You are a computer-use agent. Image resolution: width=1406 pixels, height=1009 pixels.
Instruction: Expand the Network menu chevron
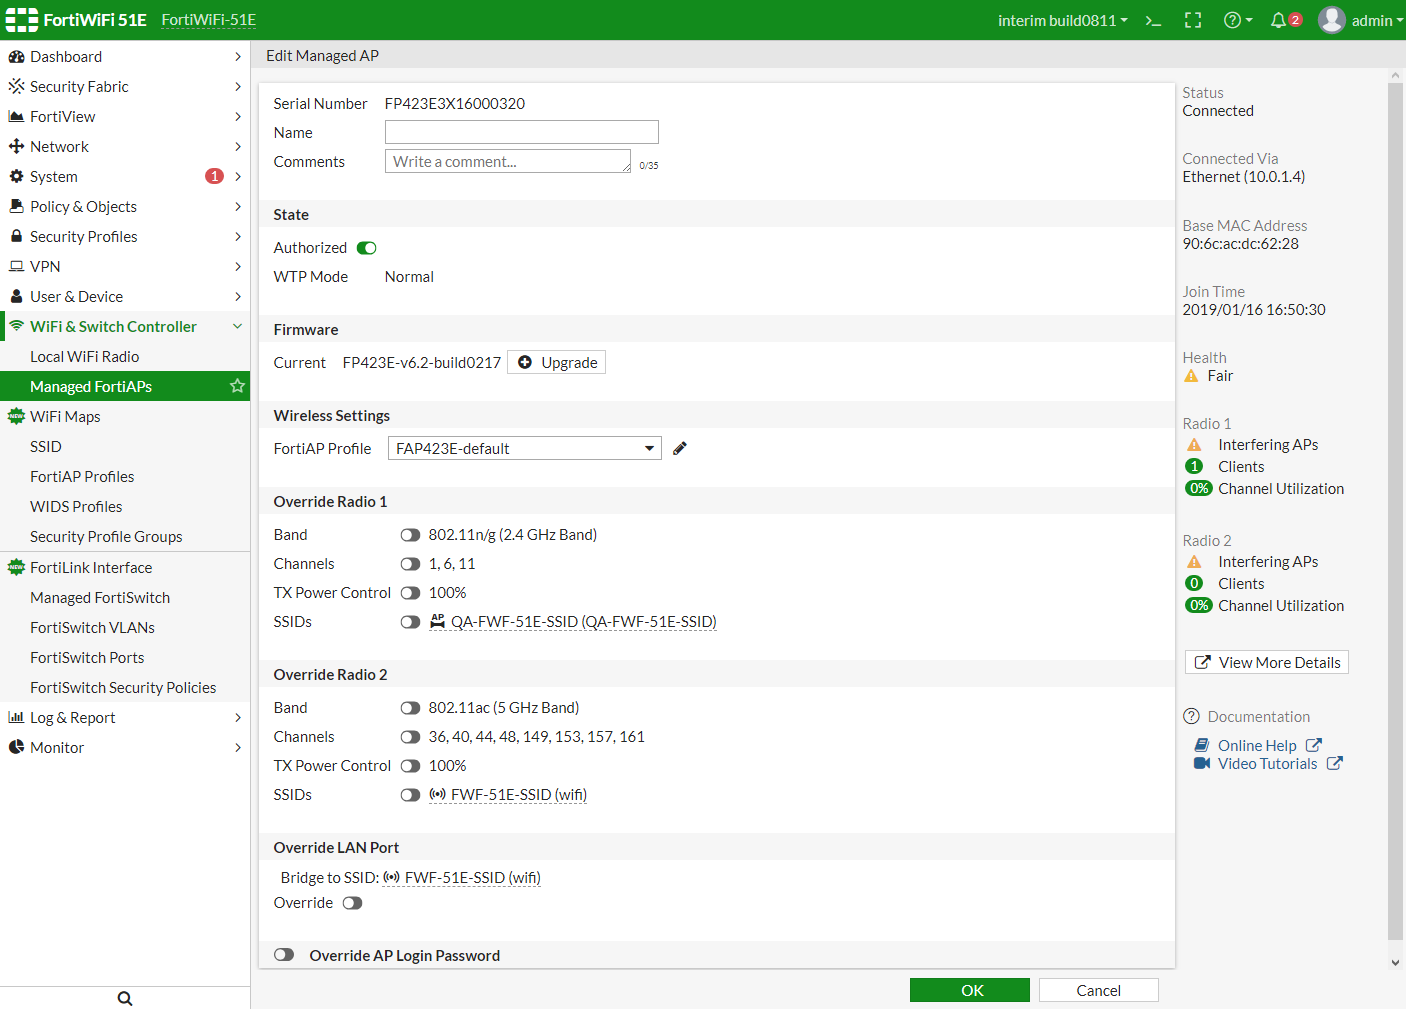tap(238, 147)
